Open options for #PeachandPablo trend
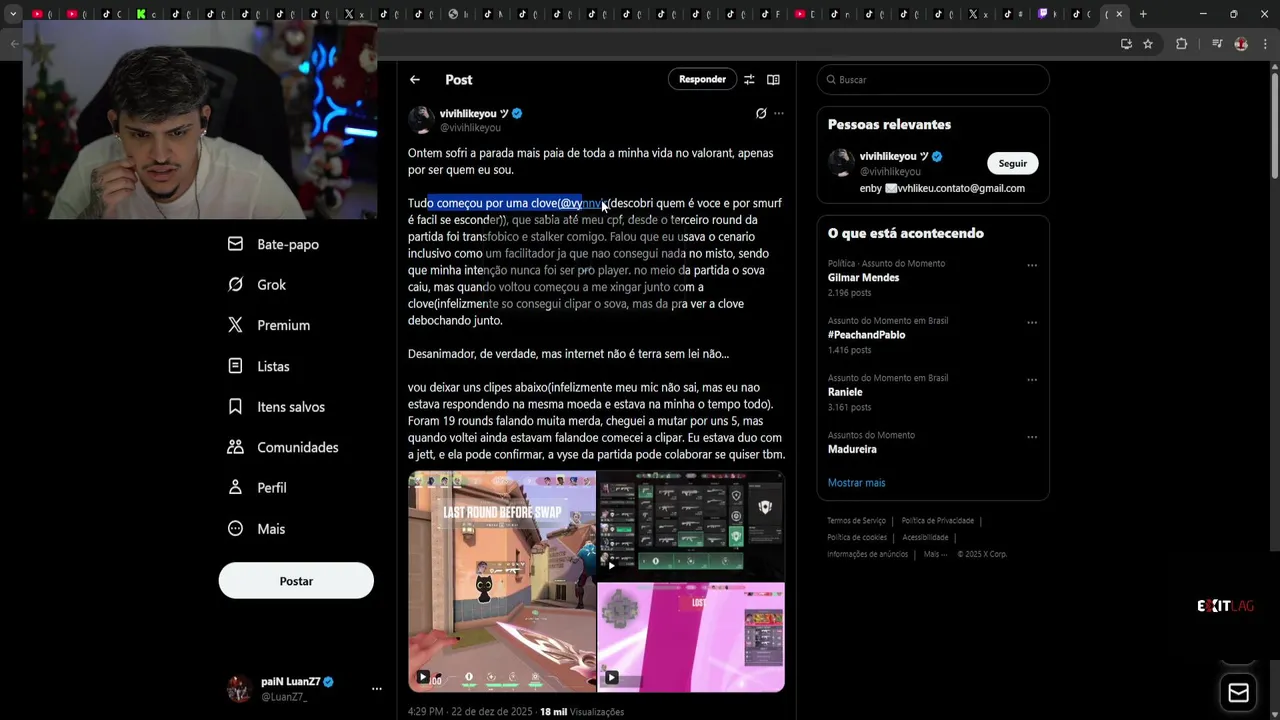 tap(1032, 323)
